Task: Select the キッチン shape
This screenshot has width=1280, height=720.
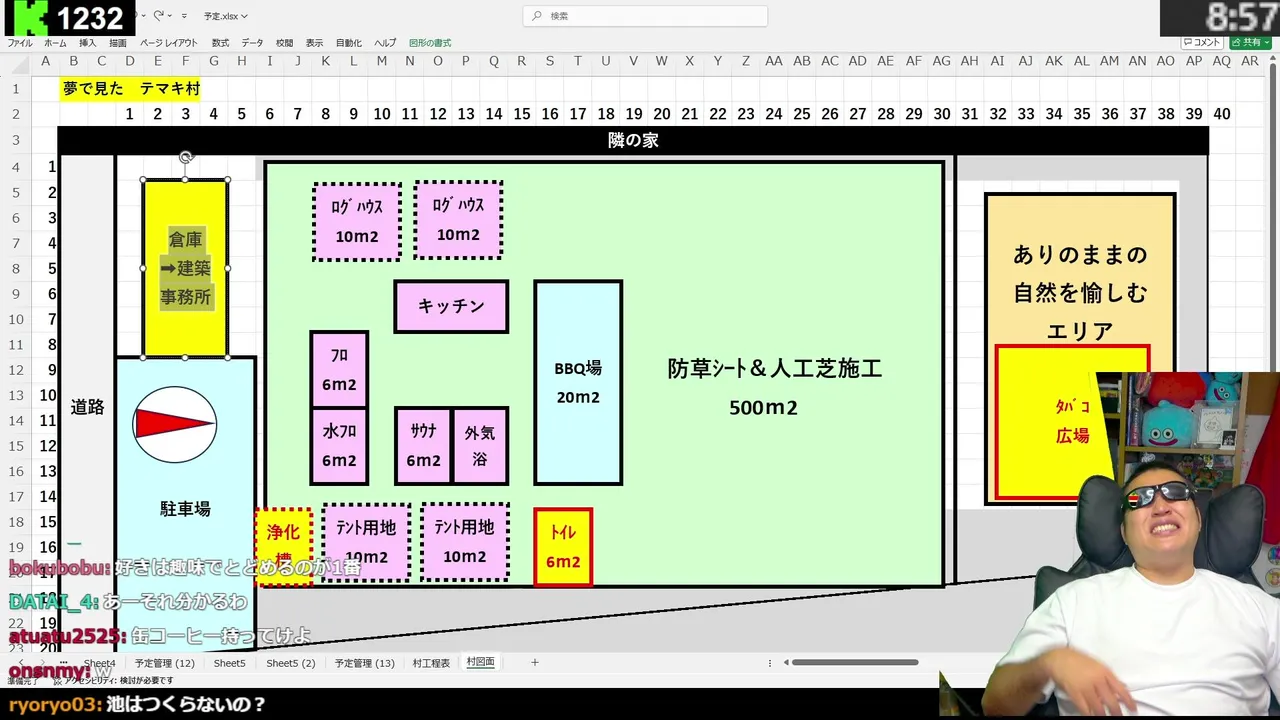Action: pyautogui.click(x=451, y=306)
